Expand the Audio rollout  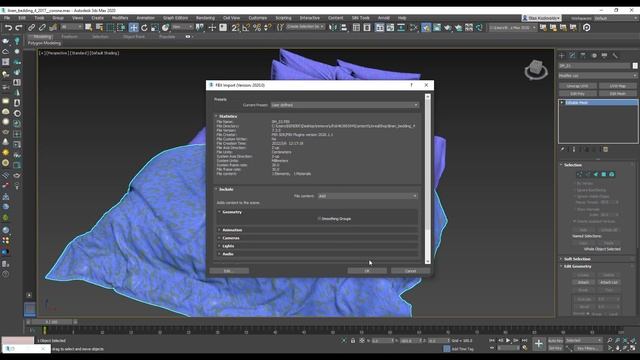coord(220,254)
